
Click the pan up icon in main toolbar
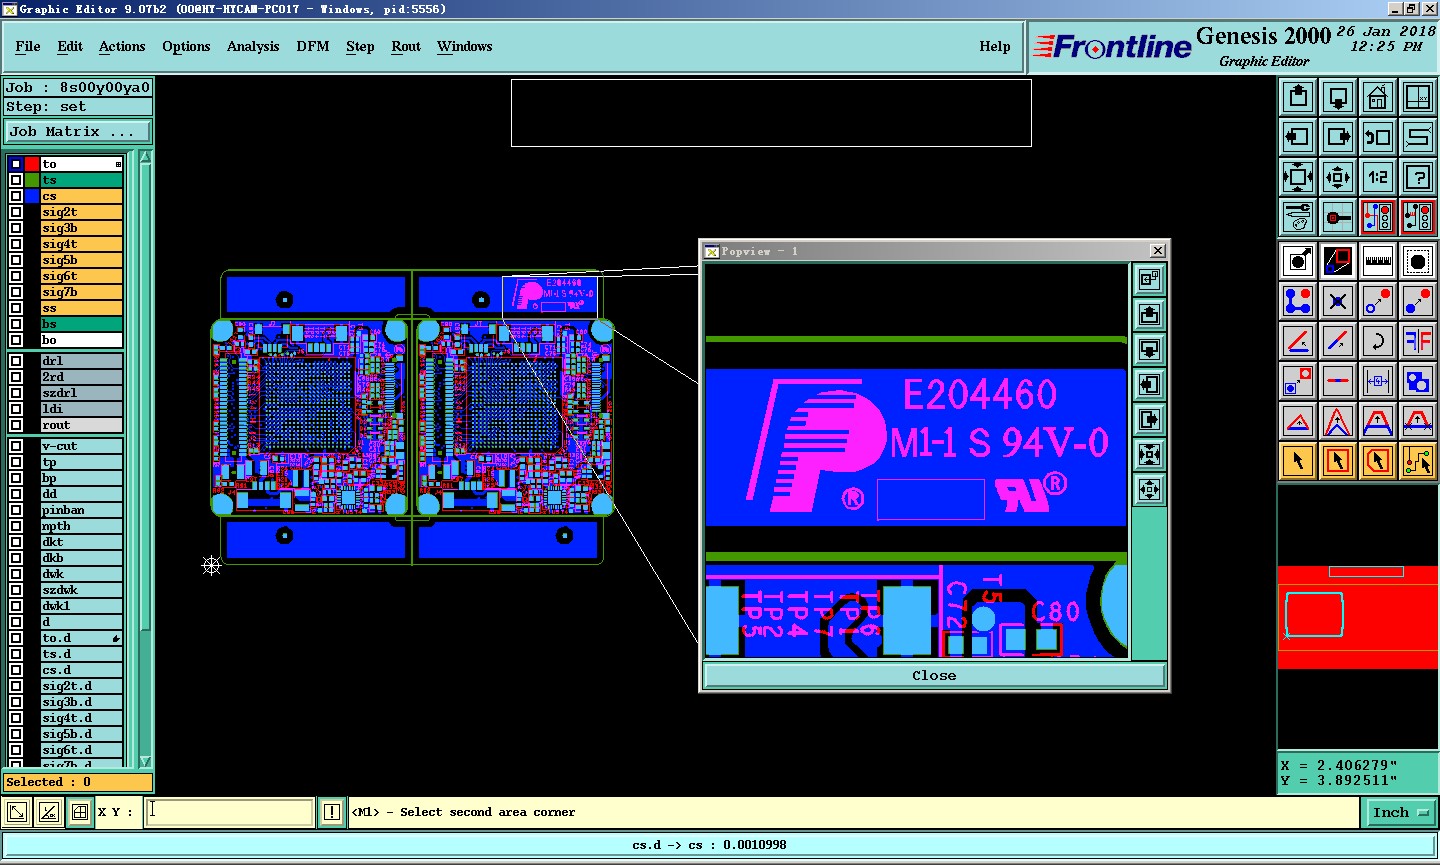click(1298, 97)
